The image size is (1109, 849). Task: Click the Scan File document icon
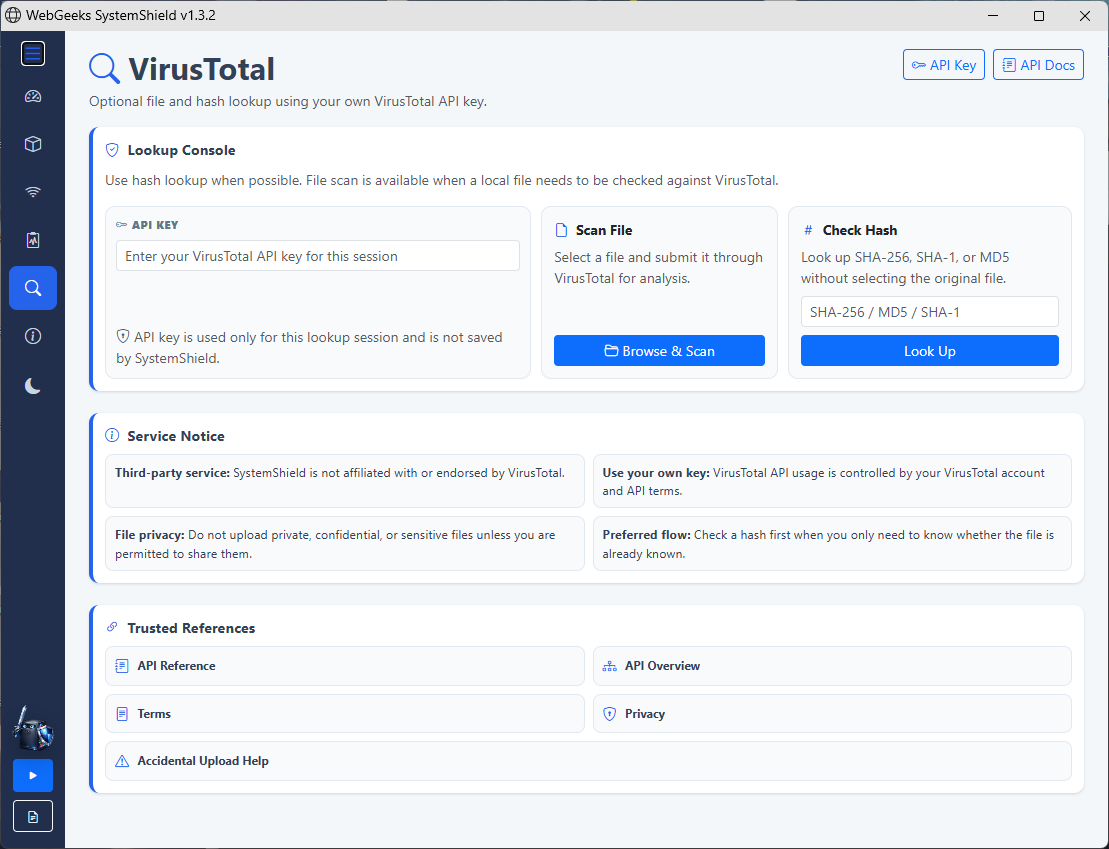pos(561,230)
